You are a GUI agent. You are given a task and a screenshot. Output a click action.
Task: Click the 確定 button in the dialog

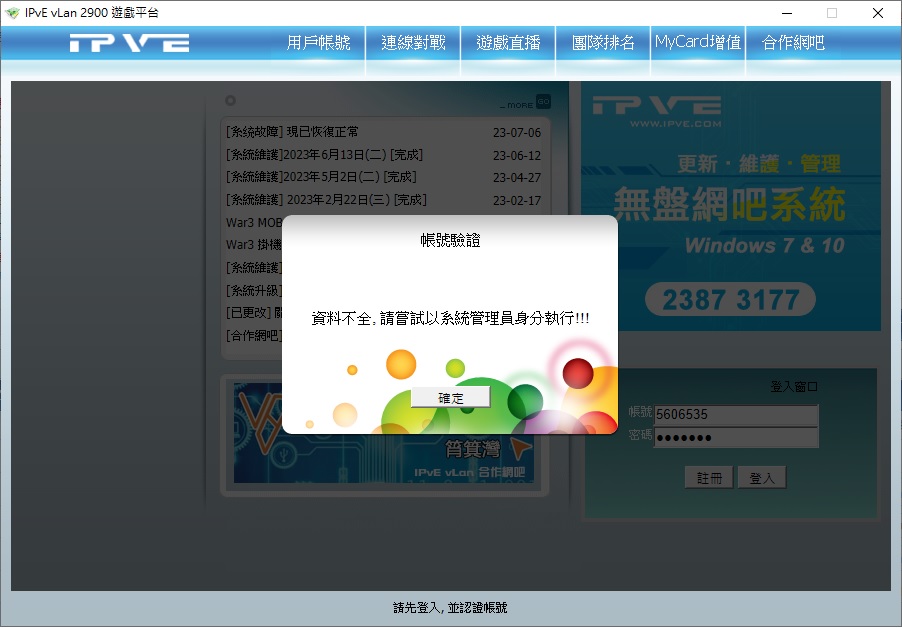(x=450, y=397)
